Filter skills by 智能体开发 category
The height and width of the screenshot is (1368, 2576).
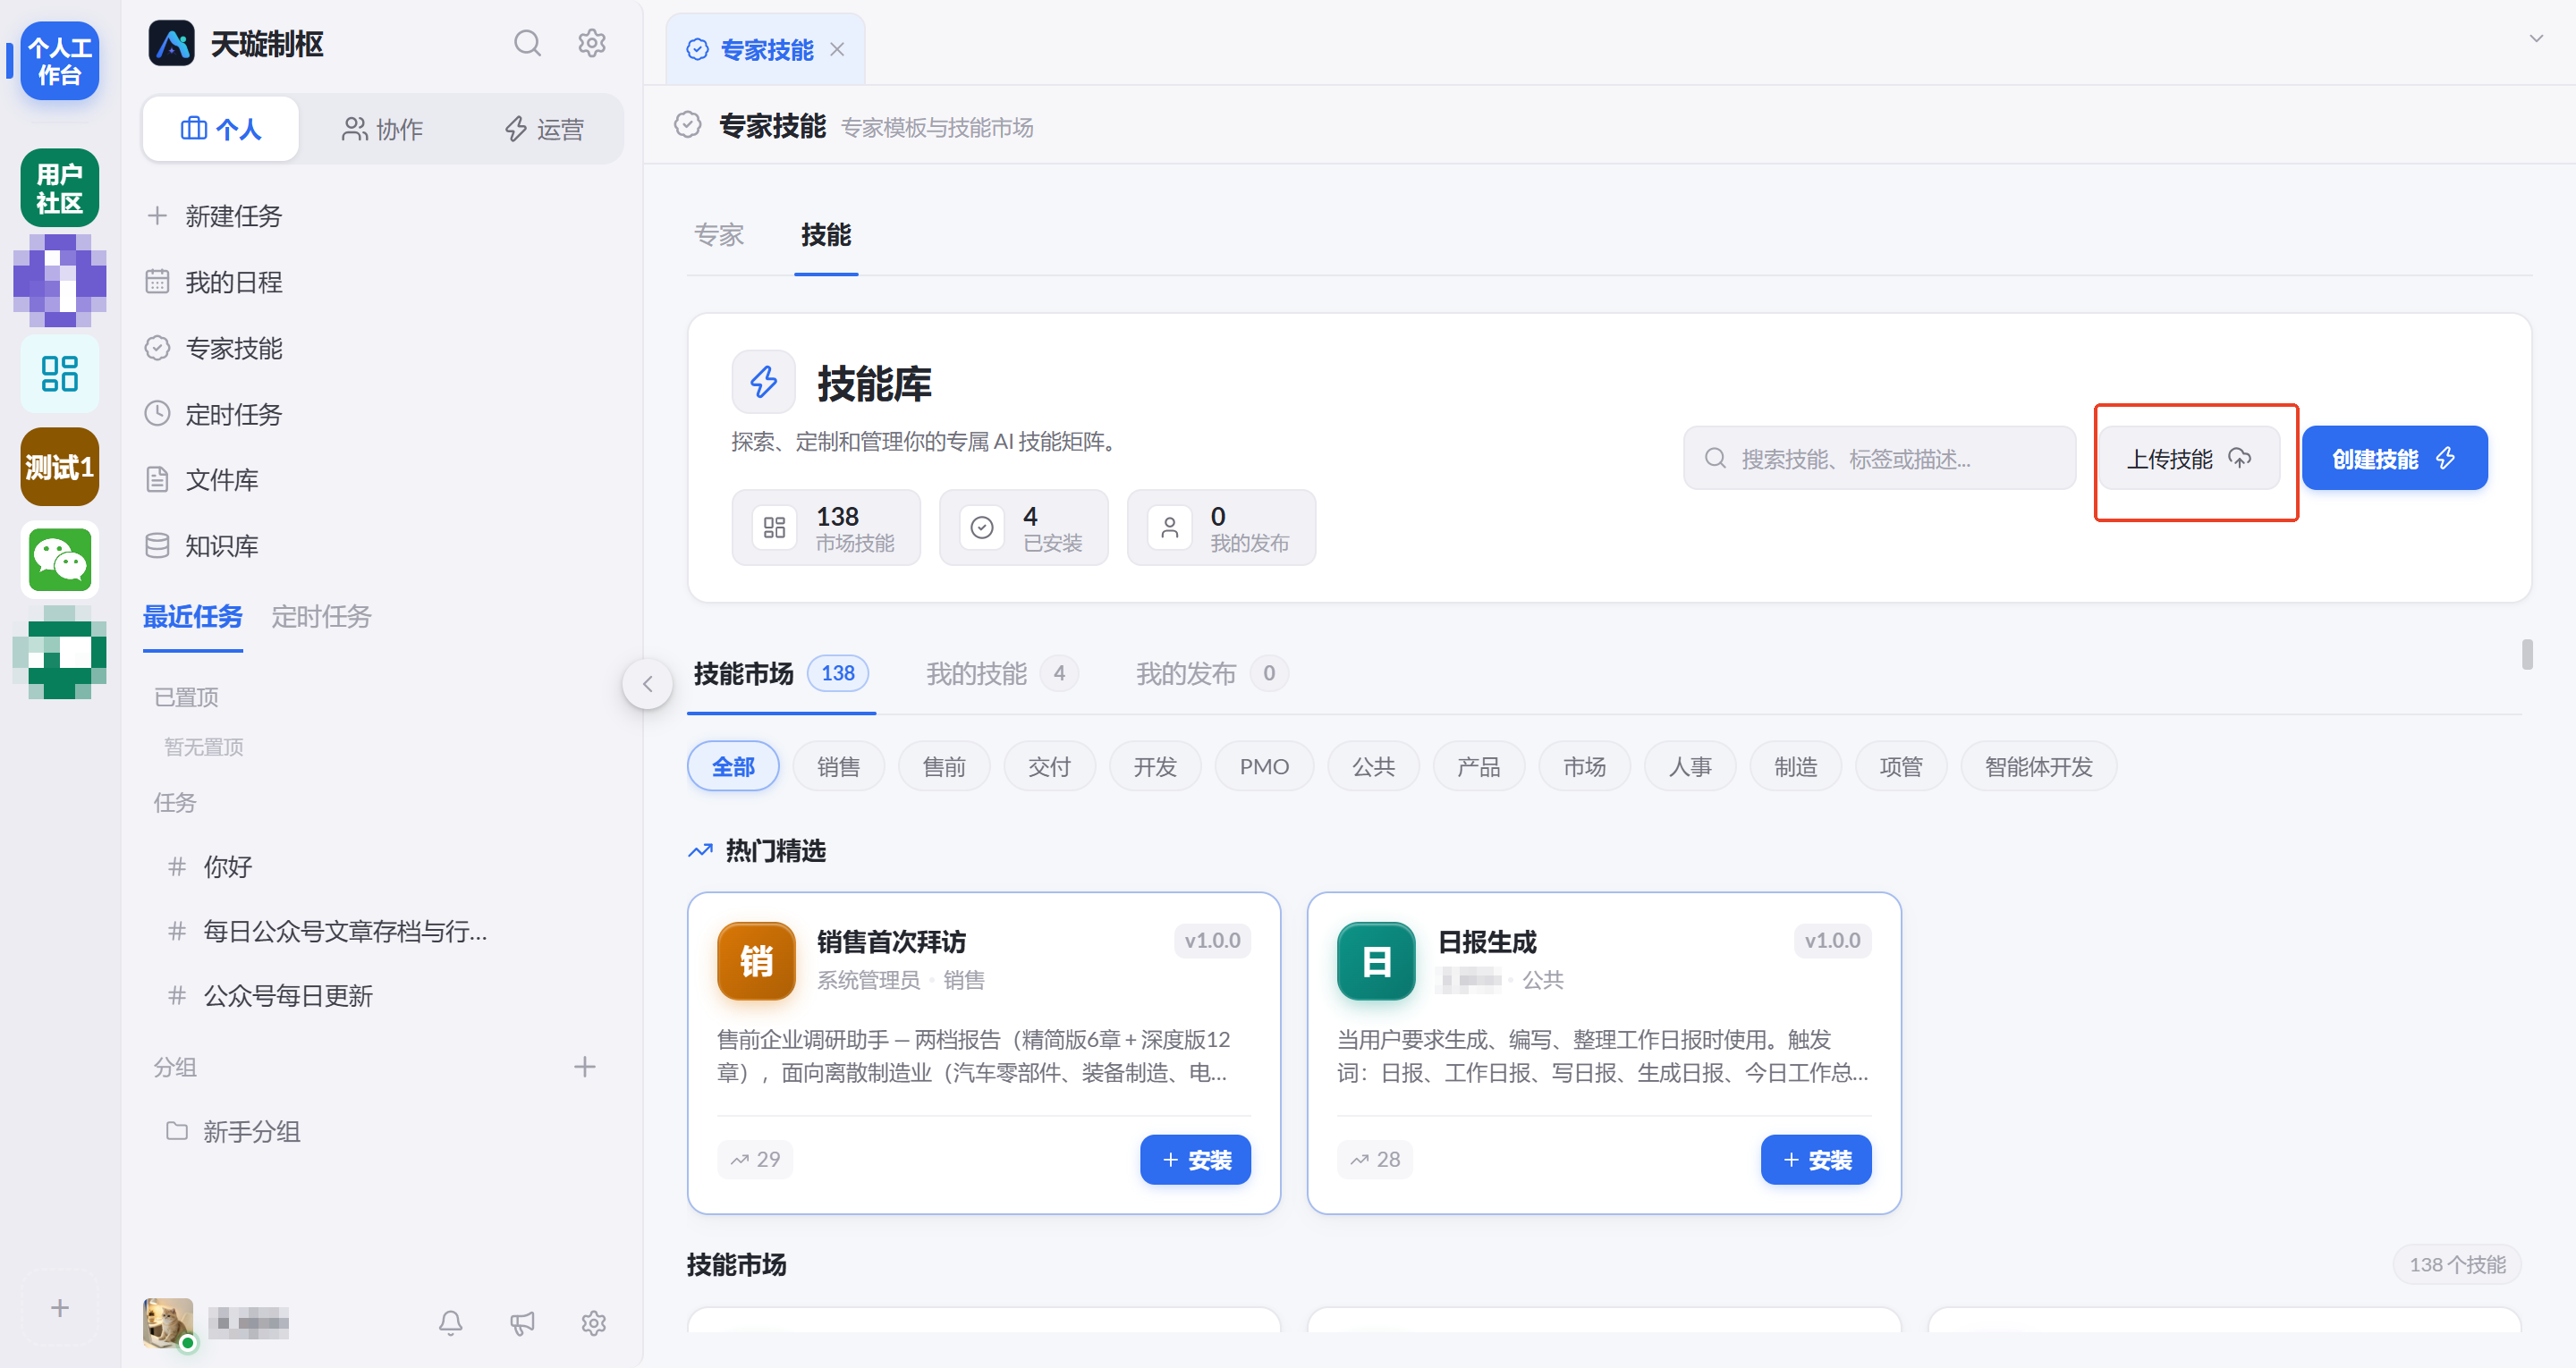click(2038, 767)
